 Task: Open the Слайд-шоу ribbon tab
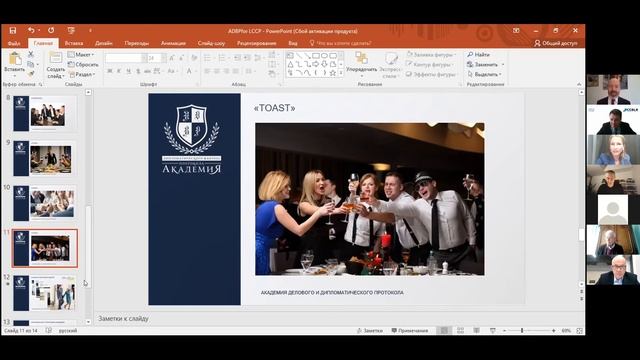coord(211,43)
